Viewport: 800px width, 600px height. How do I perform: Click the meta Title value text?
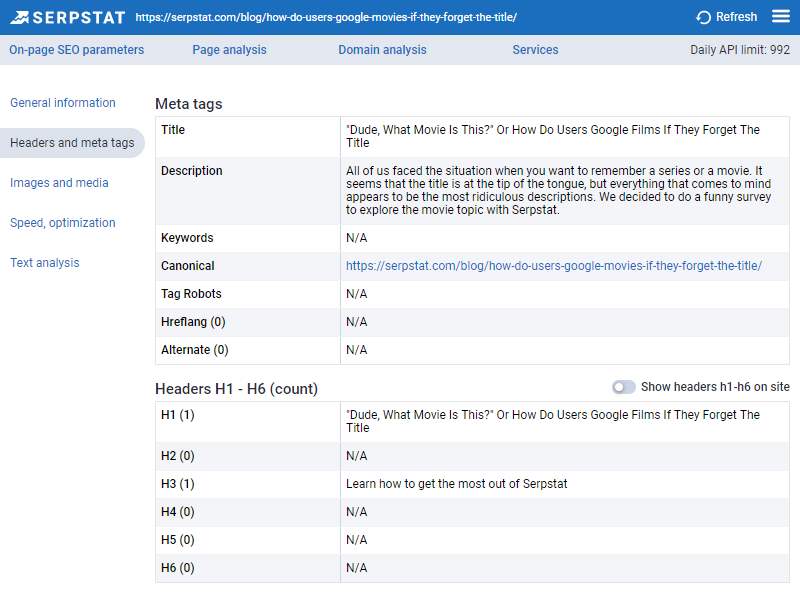click(x=553, y=136)
